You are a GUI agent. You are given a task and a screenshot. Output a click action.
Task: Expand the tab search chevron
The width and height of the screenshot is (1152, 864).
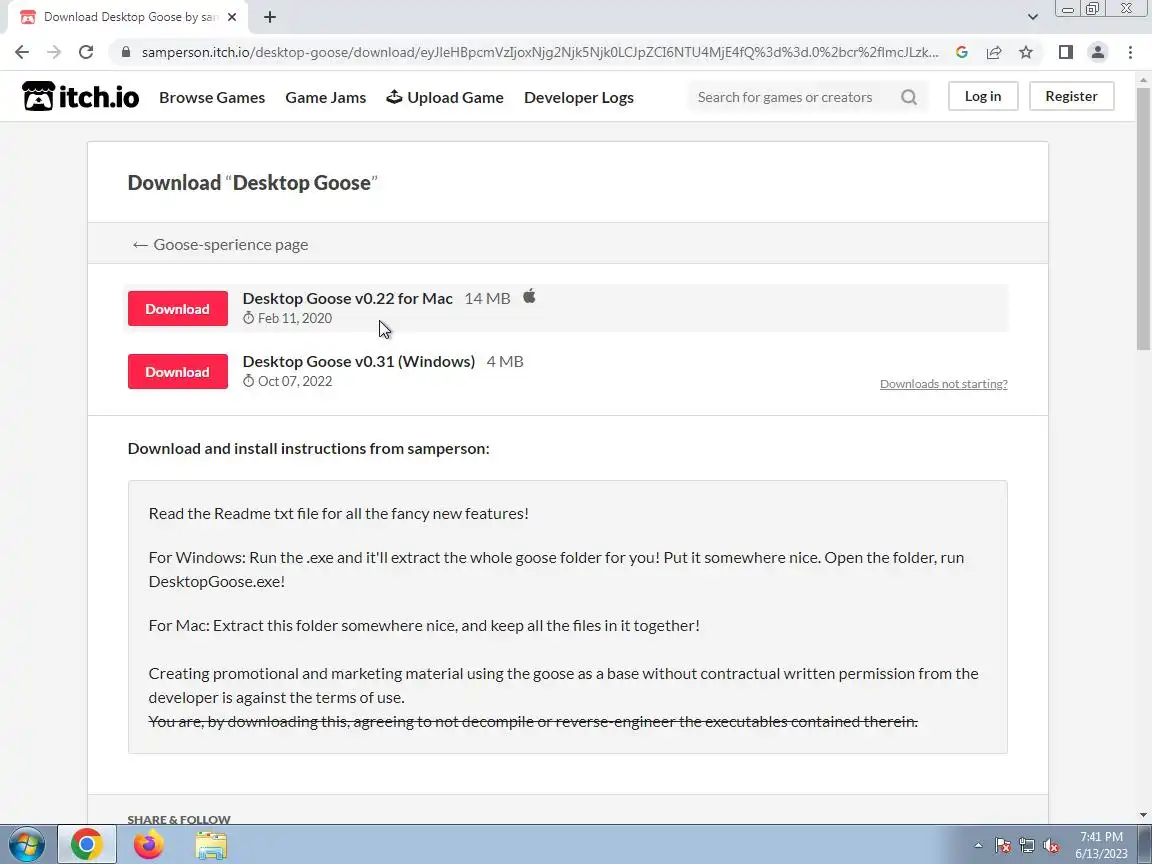click(x=1033, y=17)
